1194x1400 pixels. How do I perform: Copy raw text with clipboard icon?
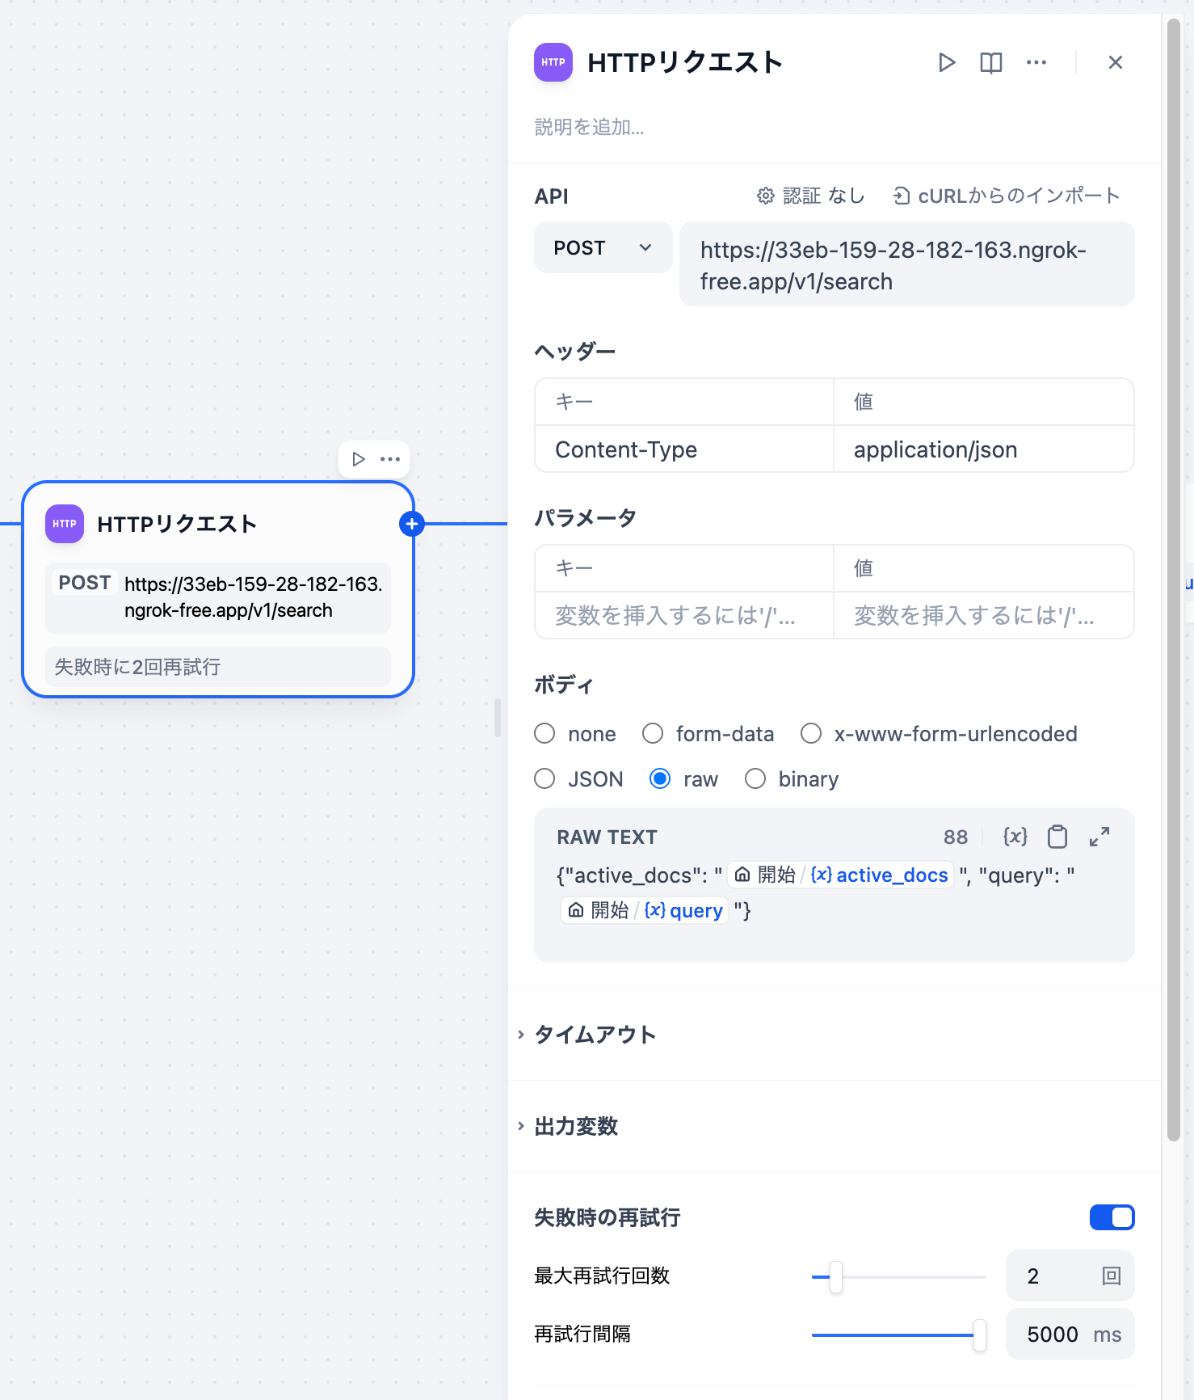coord(1057,837)
